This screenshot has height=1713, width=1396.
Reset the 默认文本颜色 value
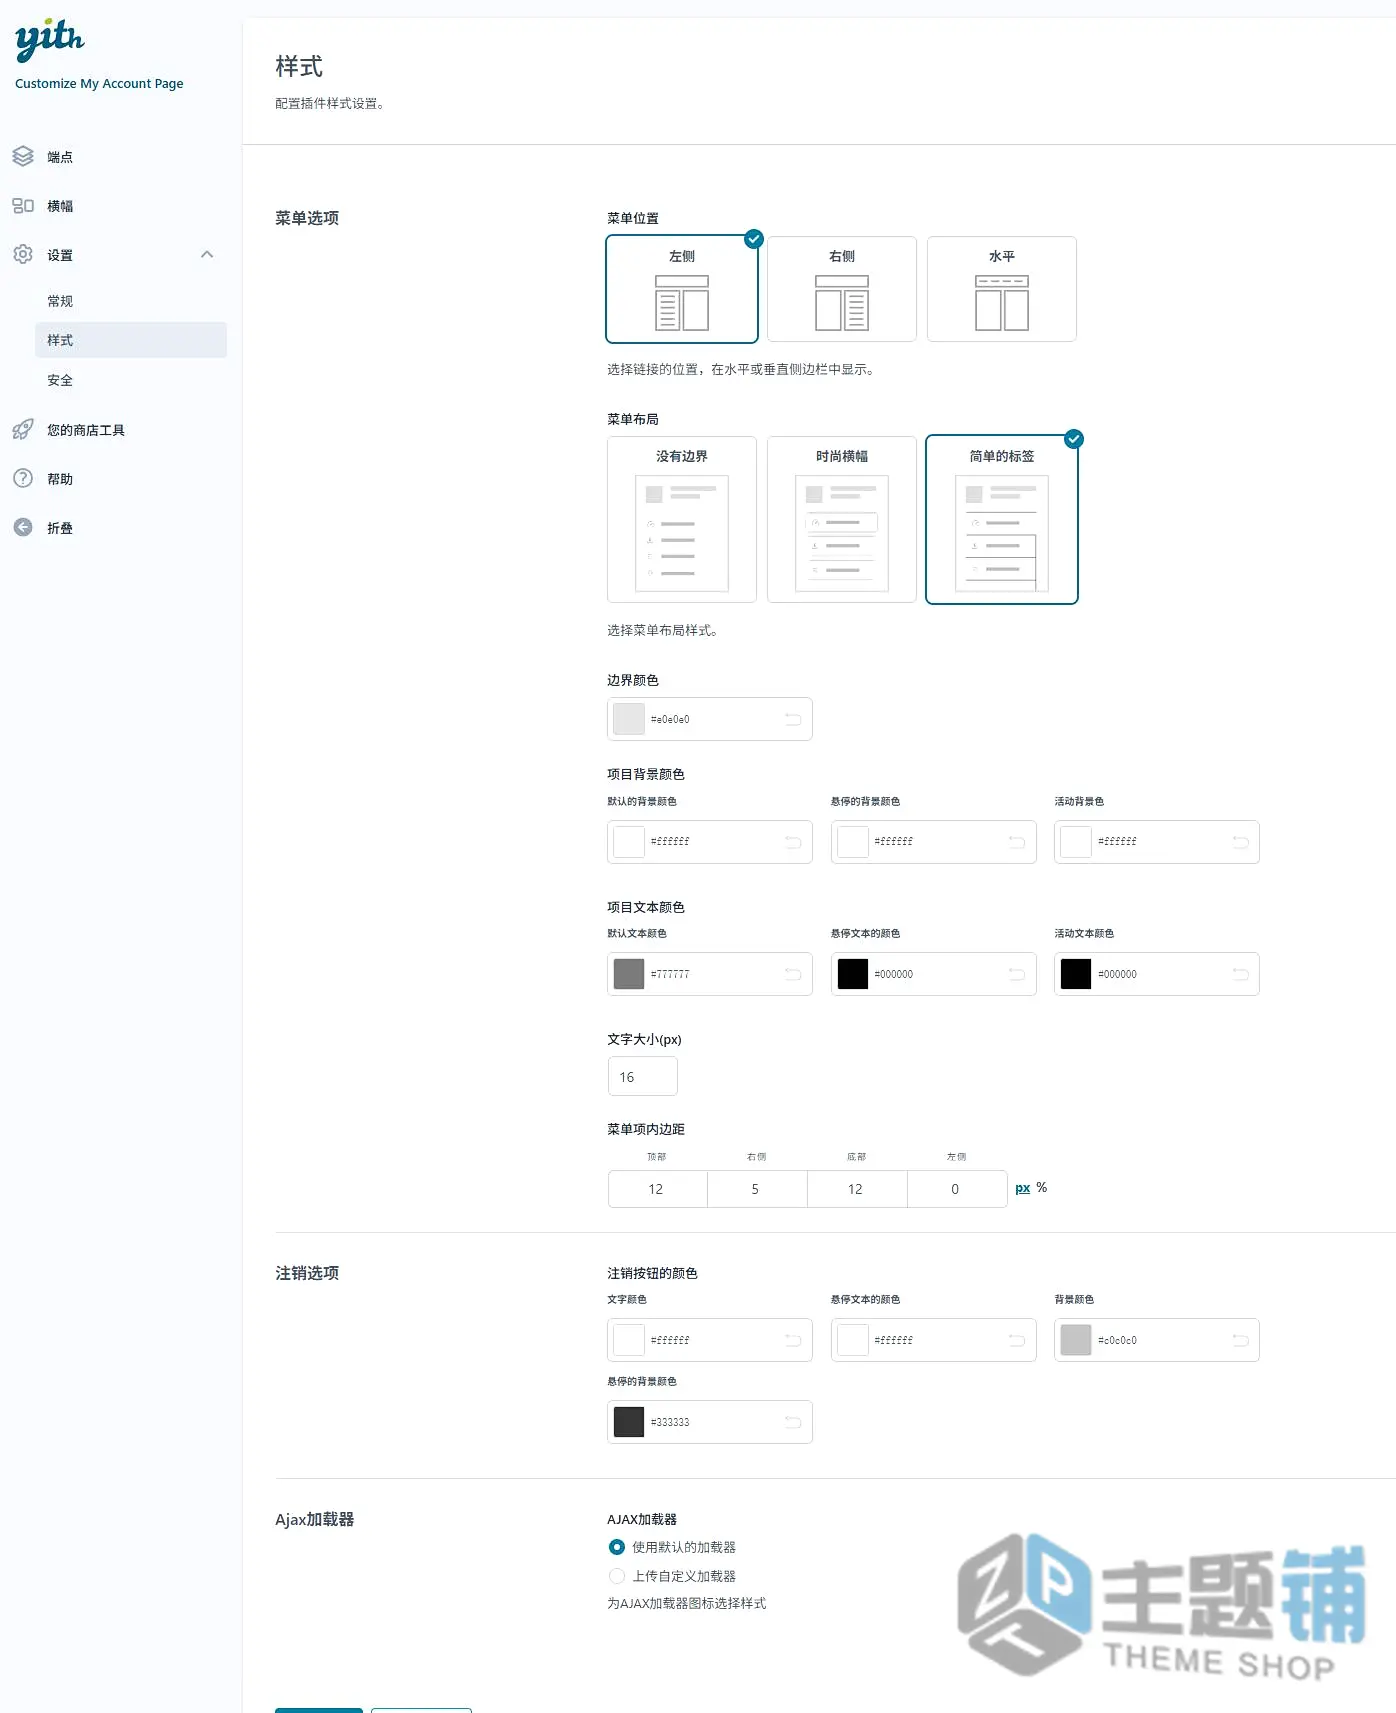[x=793, y=974]
